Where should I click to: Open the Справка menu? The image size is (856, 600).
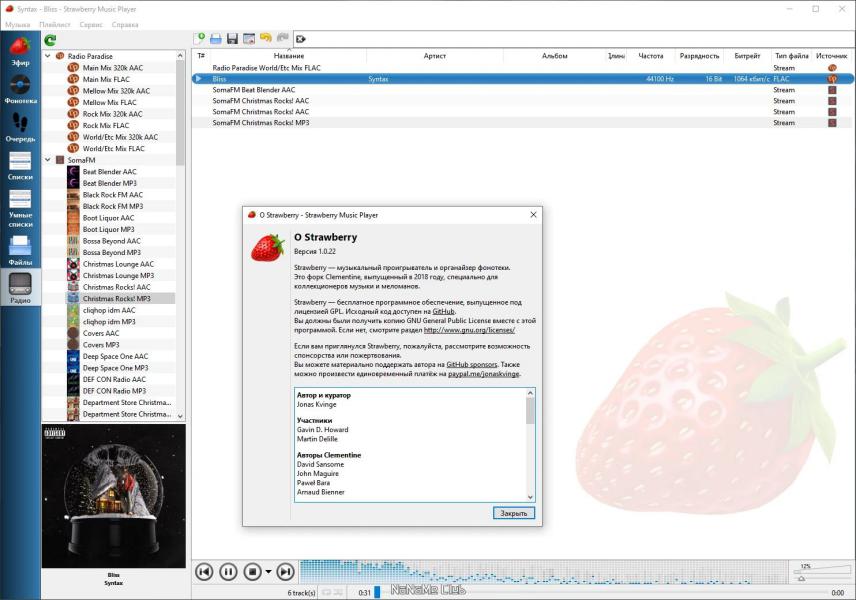tap(125, 25)
